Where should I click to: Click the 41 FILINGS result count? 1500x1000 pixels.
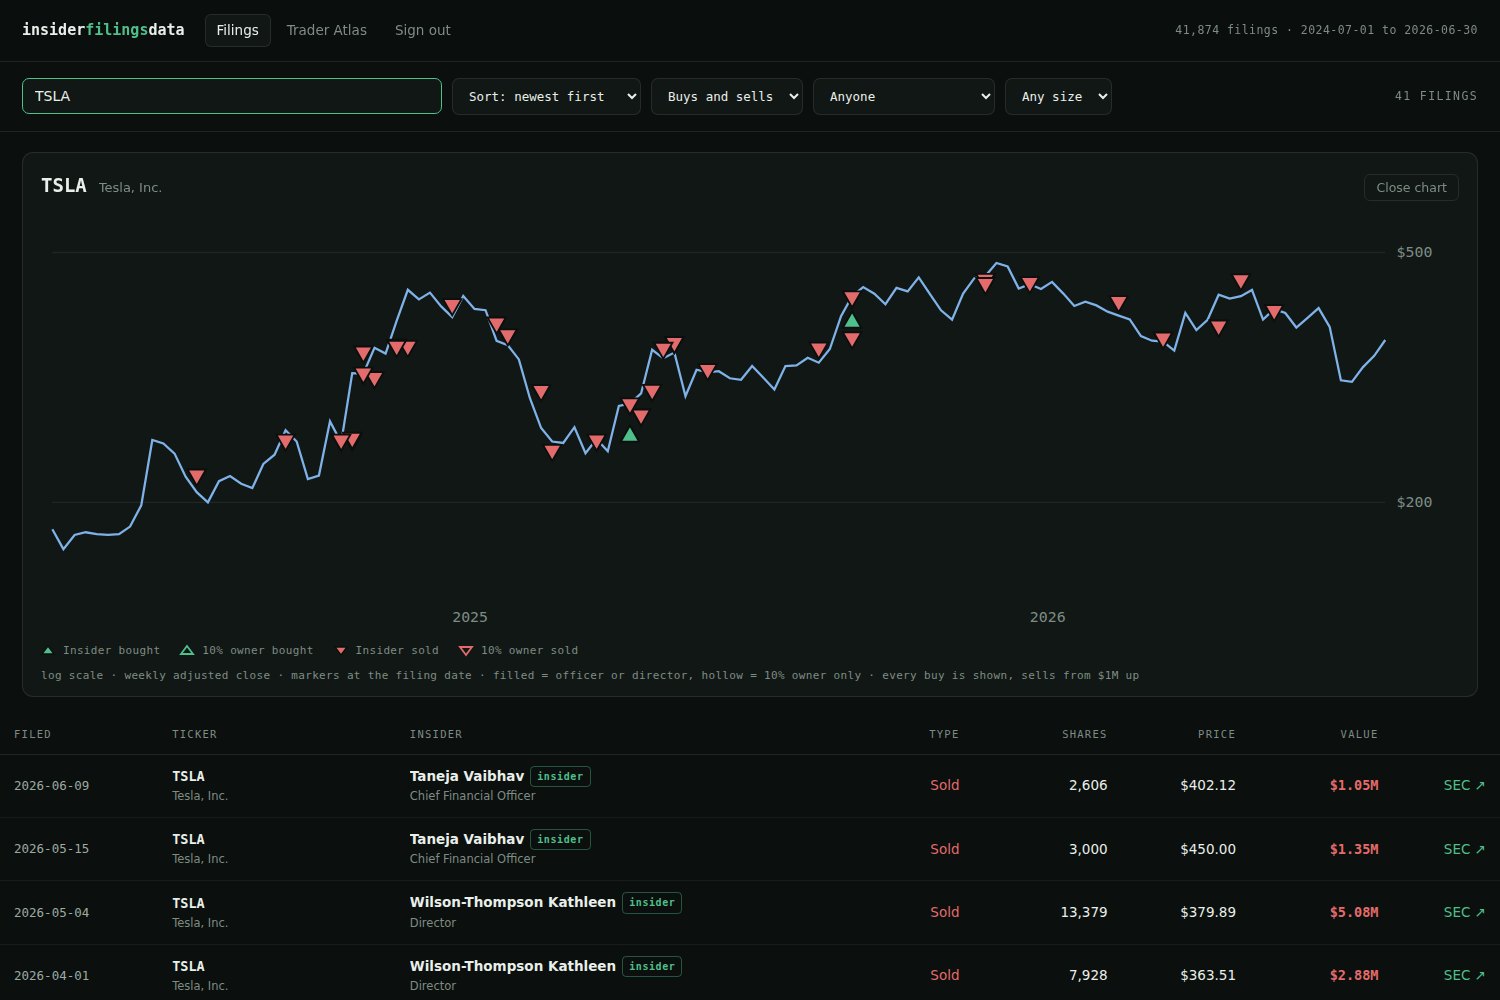pos(1436,96)
